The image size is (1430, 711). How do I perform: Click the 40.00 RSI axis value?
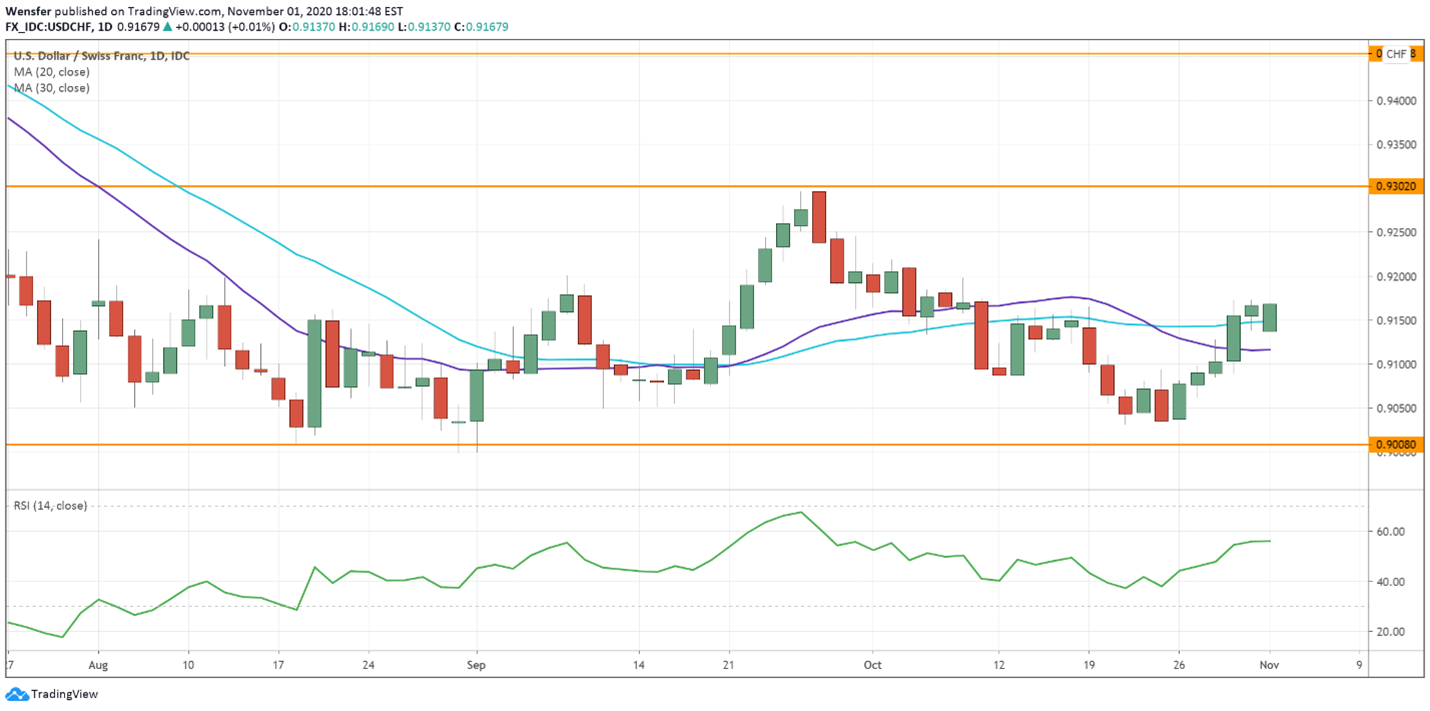[x=1390, y=582]
